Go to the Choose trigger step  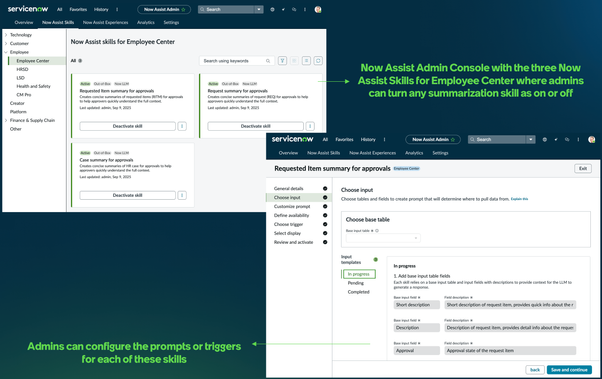click(288, 224)
